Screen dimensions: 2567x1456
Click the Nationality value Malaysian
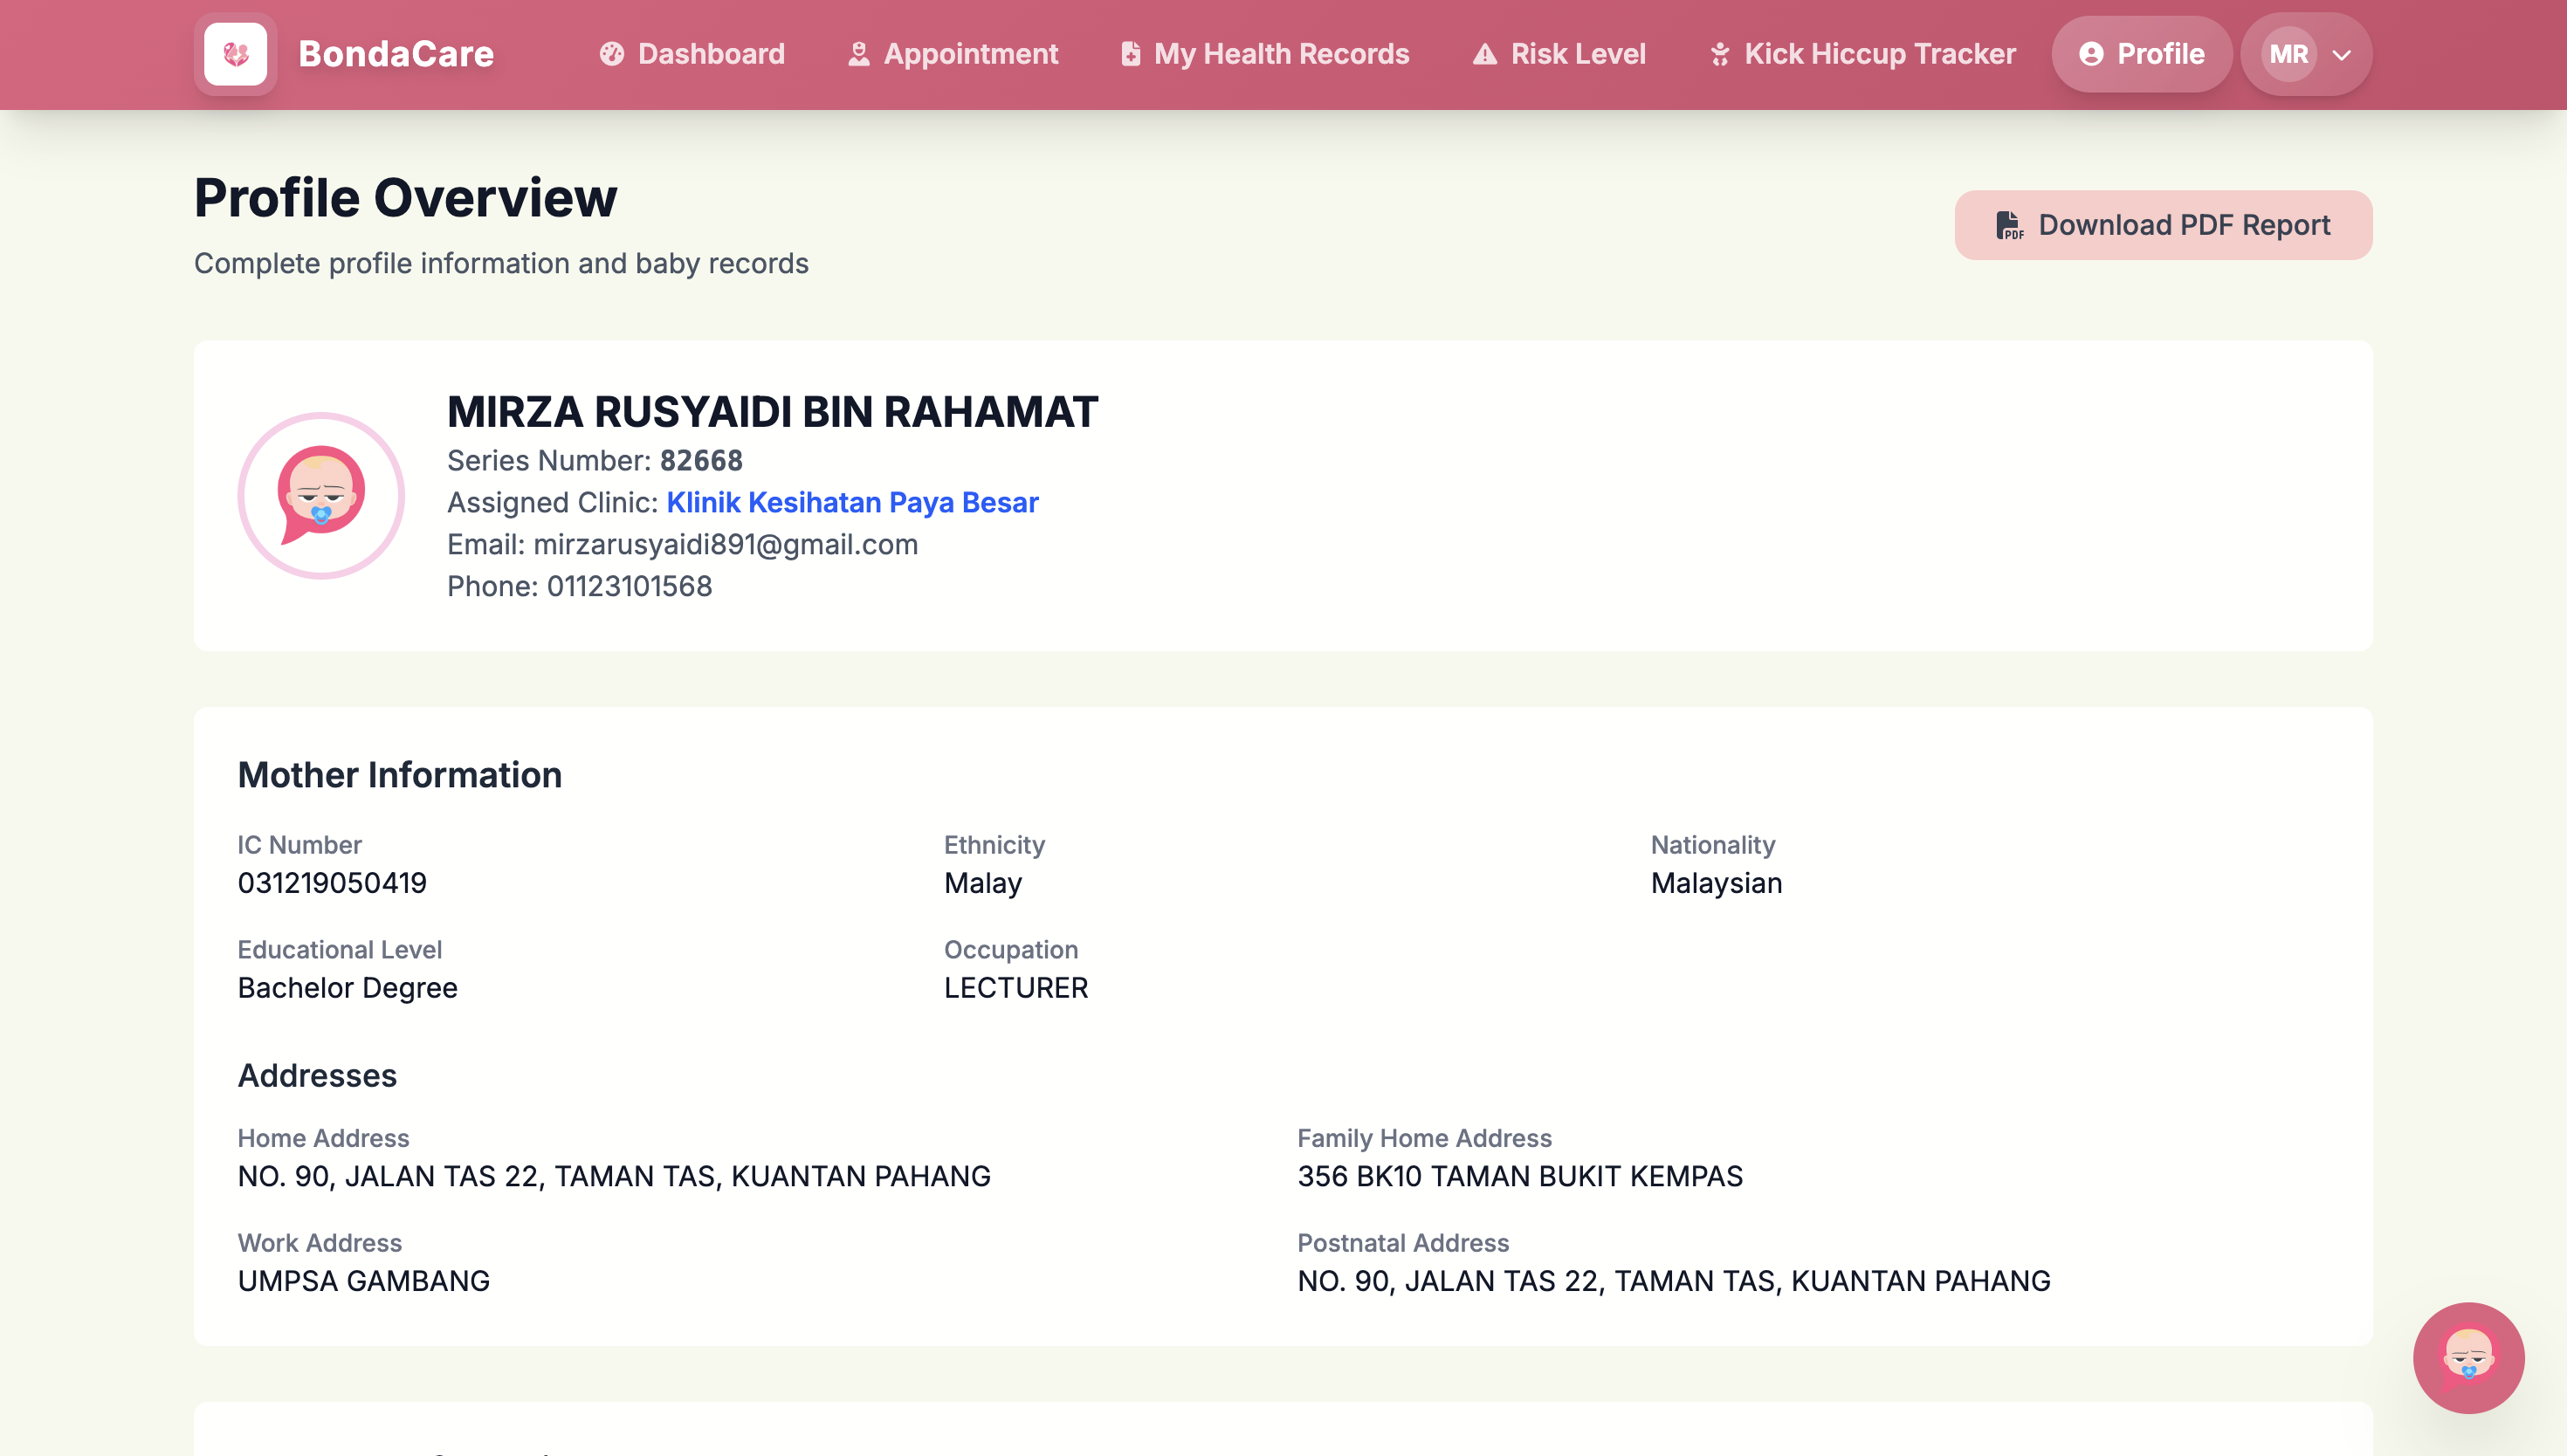tap(1716, 883)
